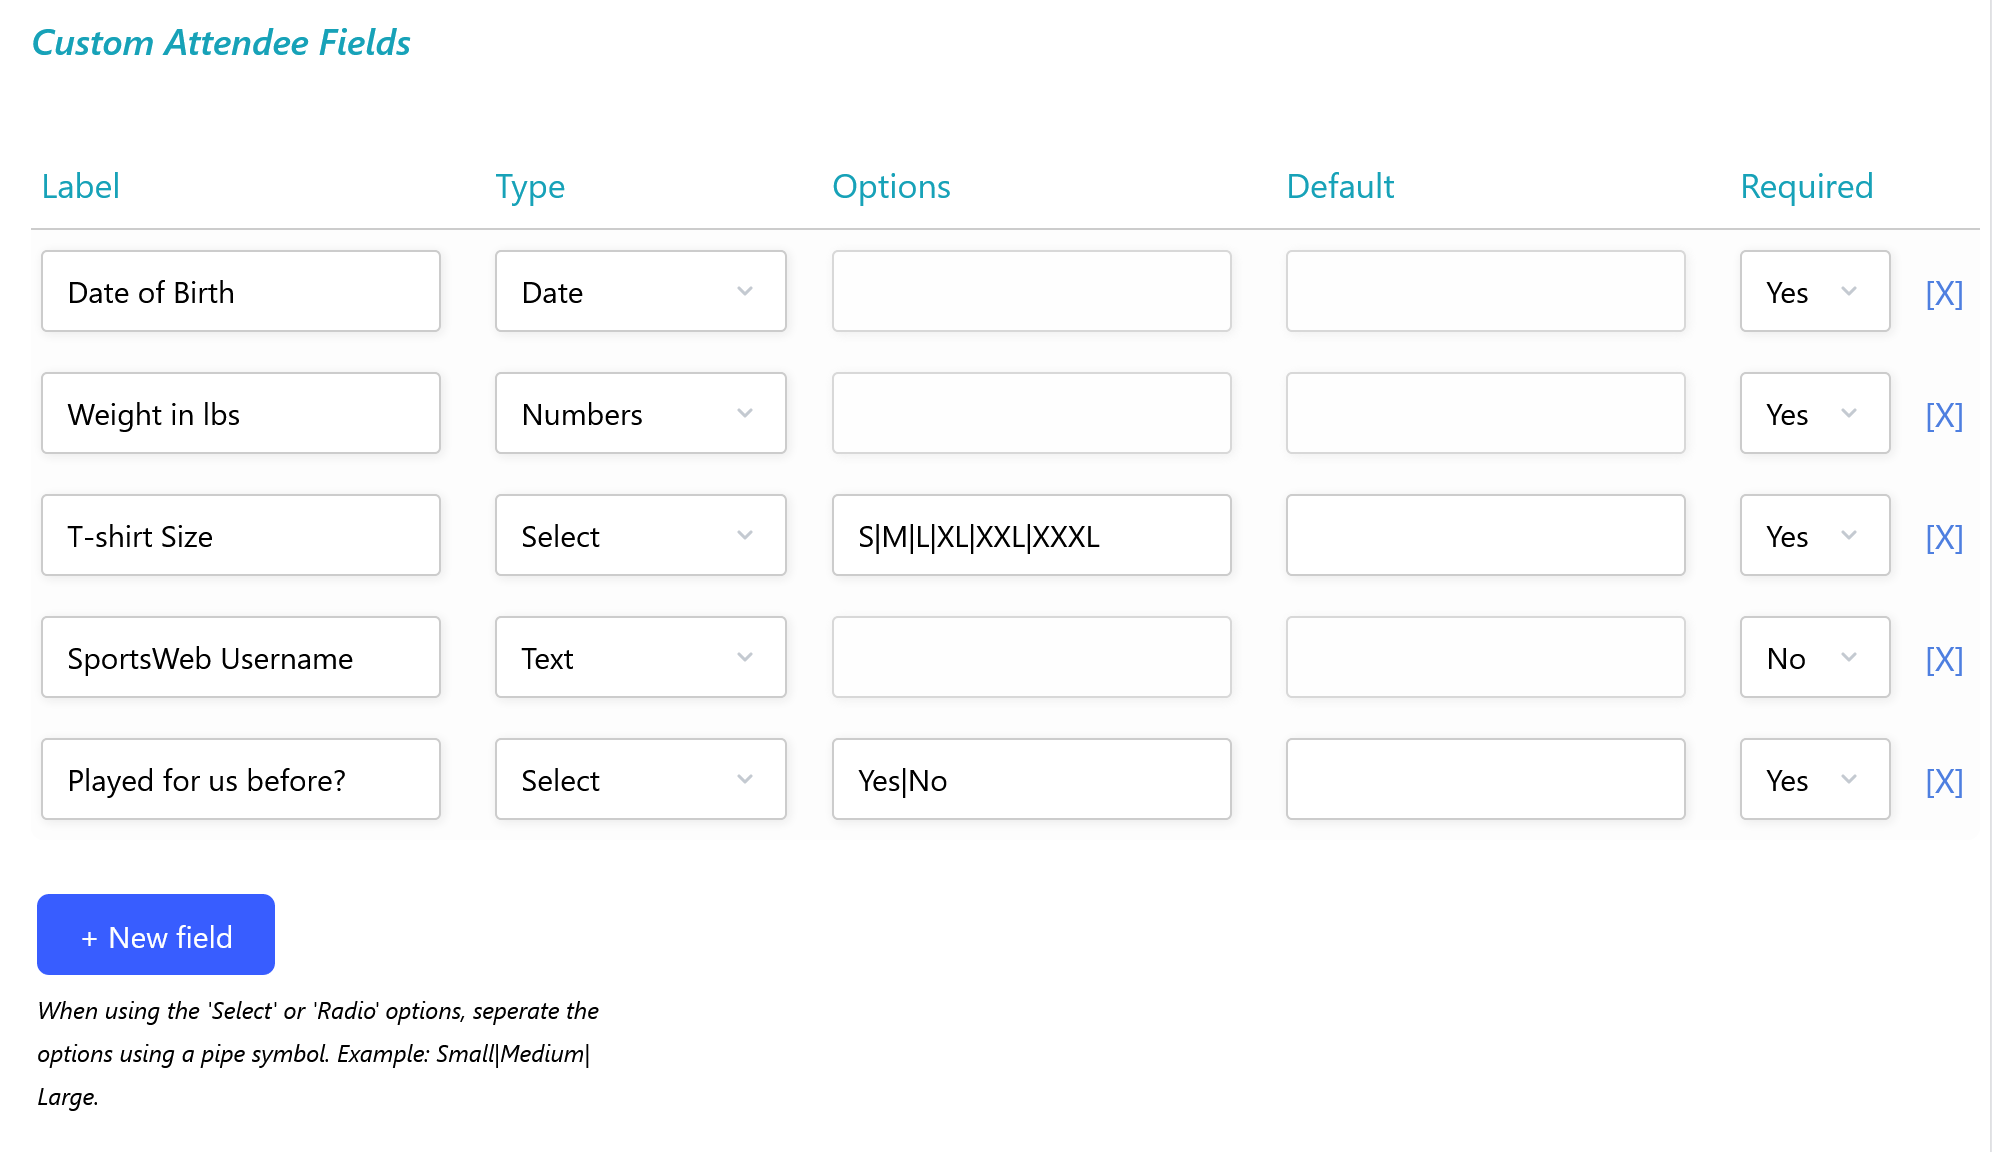Open Type dropdown for Date of Birth
The image size is (1992, 1152).
pyautogui.click(x=640, y=292)
